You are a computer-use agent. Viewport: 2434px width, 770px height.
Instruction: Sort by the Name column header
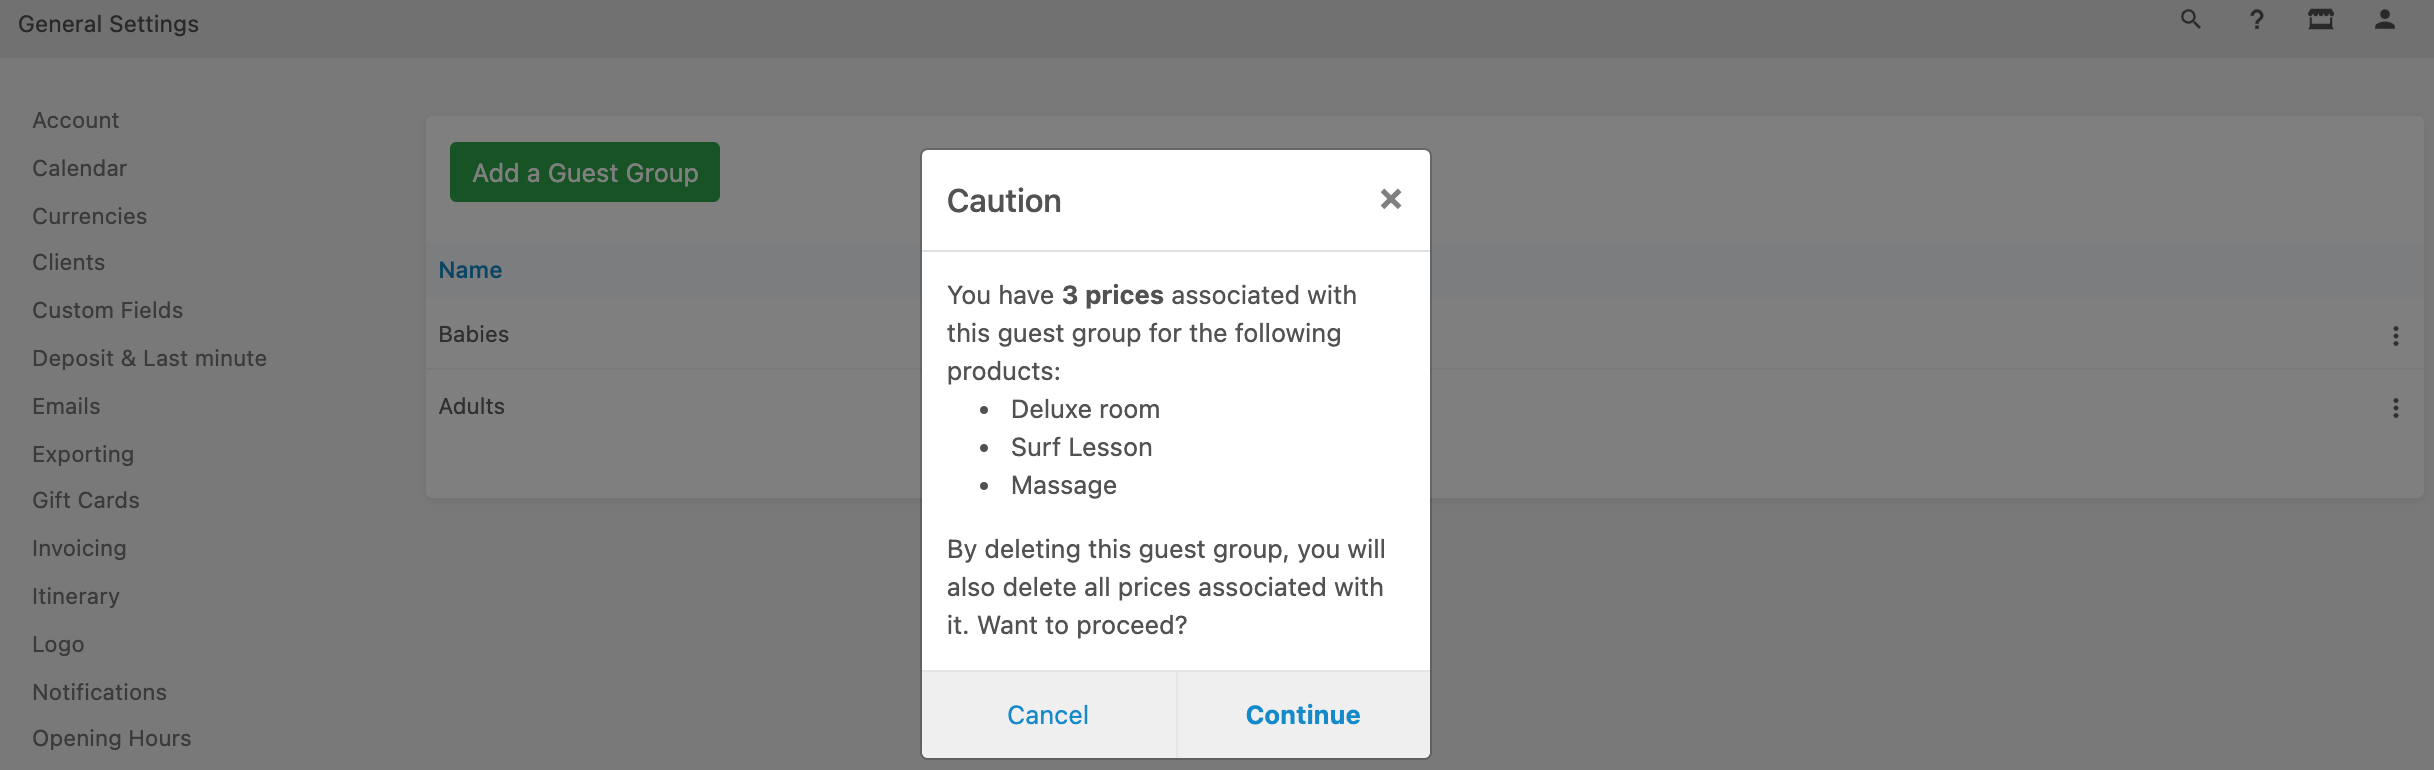pyautogui.click(x=470, y=270)
